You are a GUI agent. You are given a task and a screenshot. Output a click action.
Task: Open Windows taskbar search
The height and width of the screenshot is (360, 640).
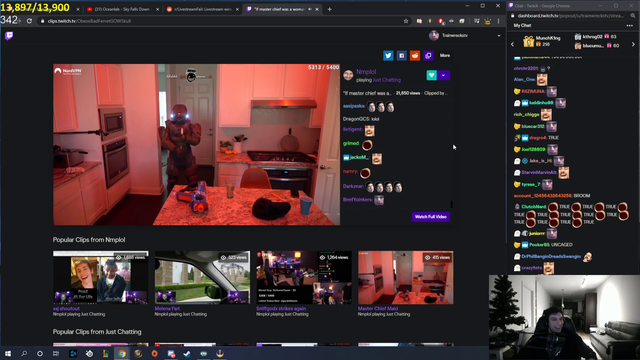pyautogui.click(x=24, y=353)
